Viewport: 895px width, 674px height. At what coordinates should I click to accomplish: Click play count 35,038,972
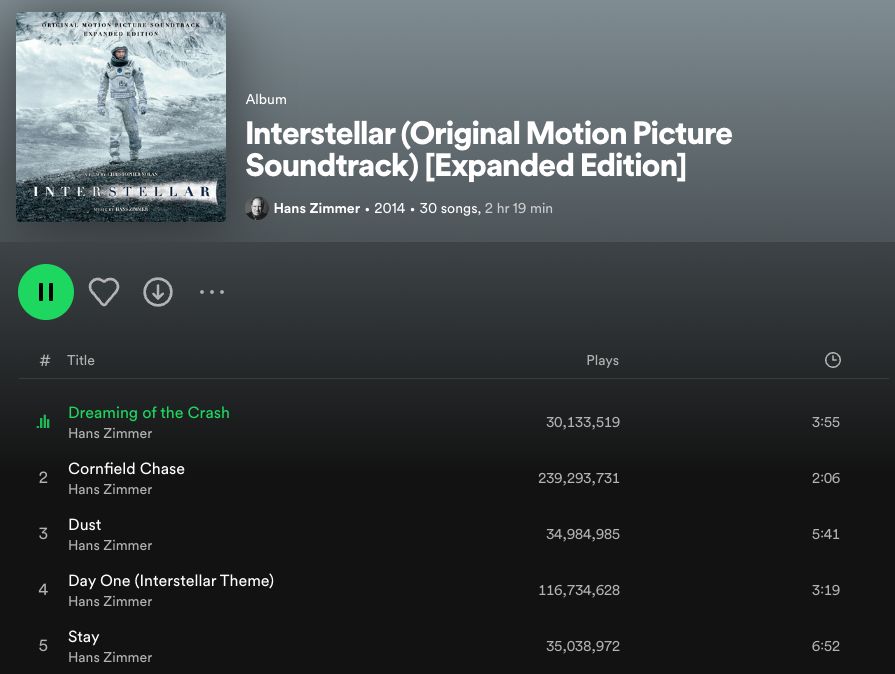pos(583,645)
